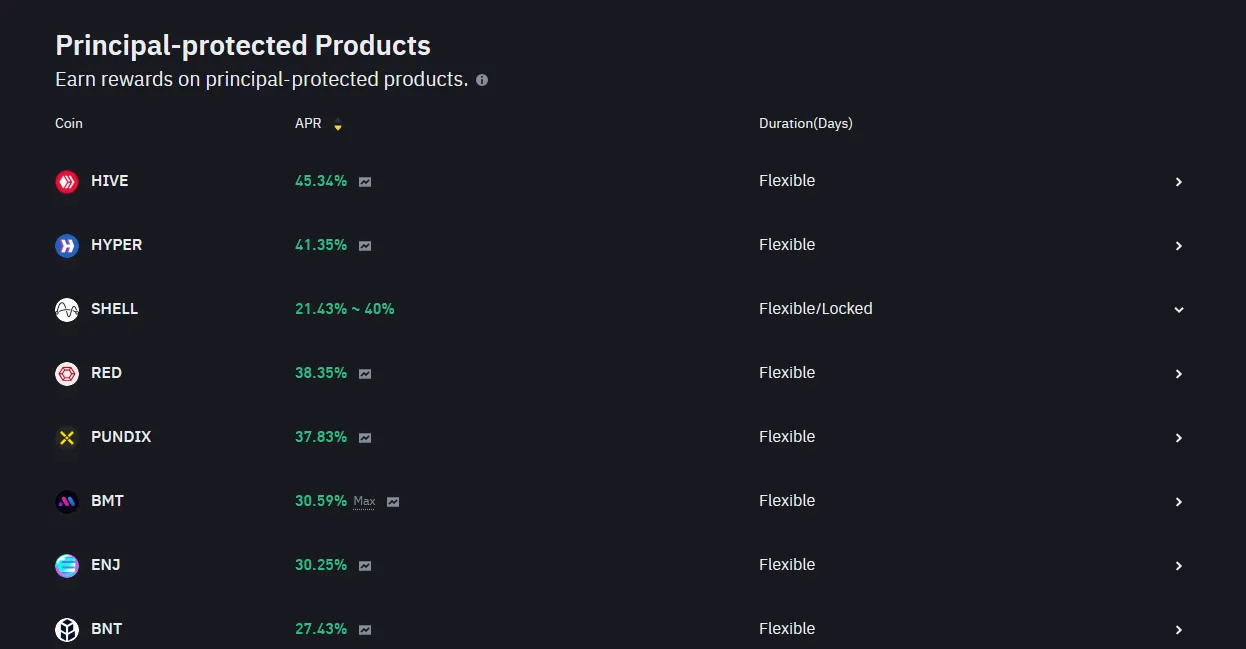Viewport: 1246px width, 649px height.
Task: Click the chart icon next to BMT Max
Action: [x=393, y=502]
